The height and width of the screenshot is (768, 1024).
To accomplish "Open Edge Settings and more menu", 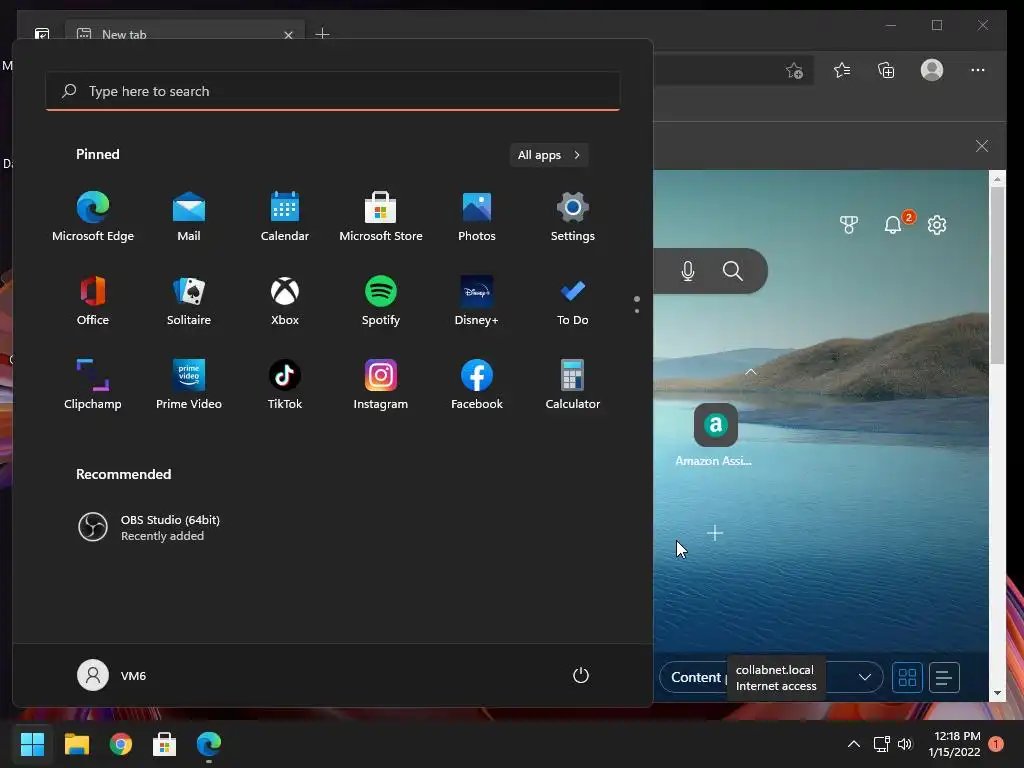I will point(978,70).
